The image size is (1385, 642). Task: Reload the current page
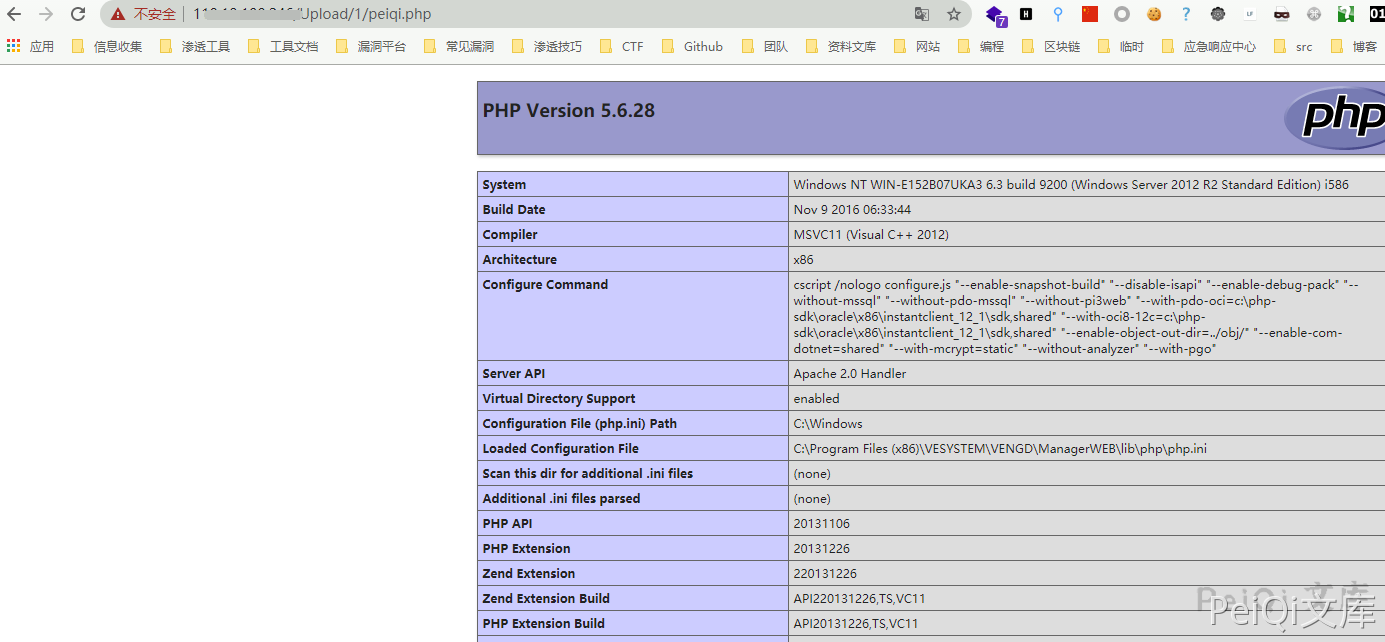click(78, 14)
